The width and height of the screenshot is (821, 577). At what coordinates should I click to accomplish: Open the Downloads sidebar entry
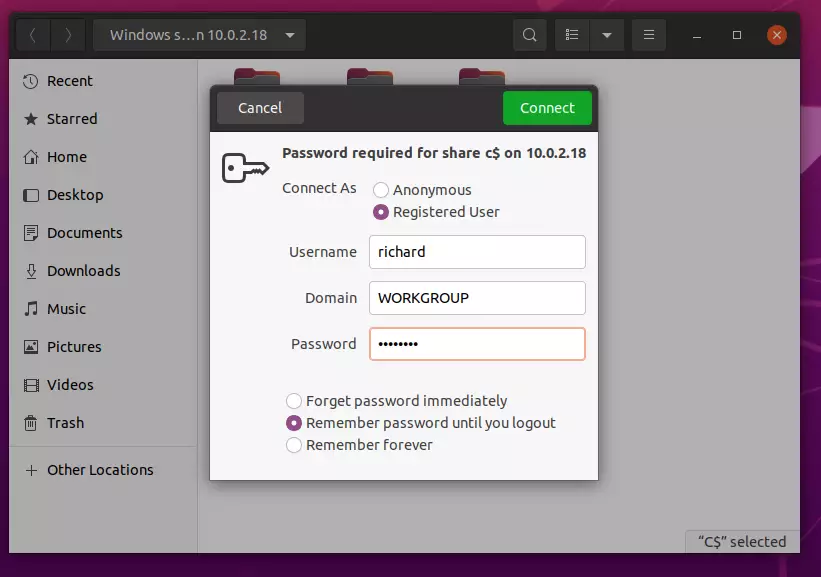(x=103, y=271)
